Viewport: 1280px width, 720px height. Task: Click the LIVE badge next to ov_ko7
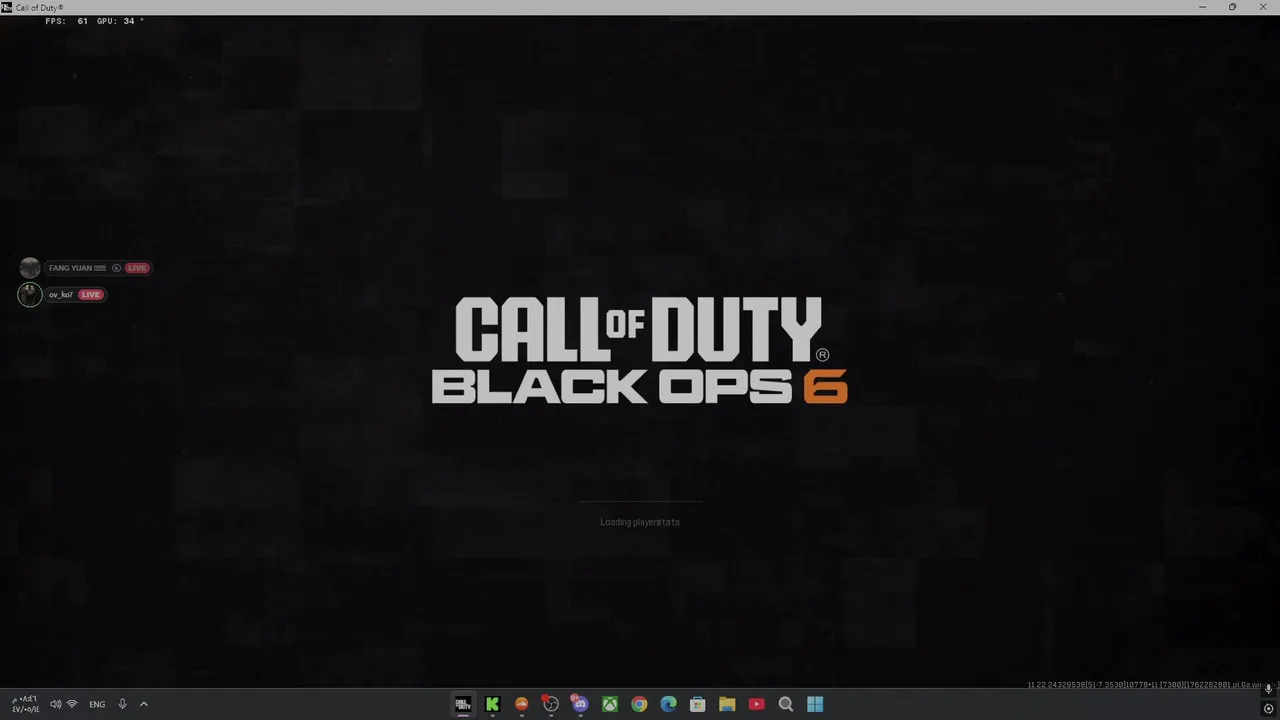pyautogui.click(x=91, y=295)
